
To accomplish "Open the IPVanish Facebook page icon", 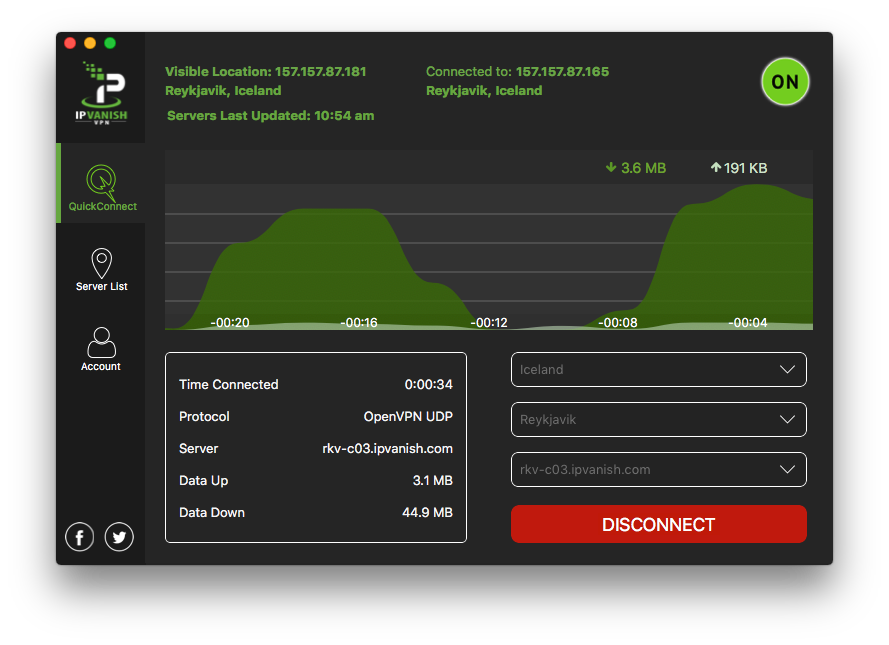I will coord(79,537).
